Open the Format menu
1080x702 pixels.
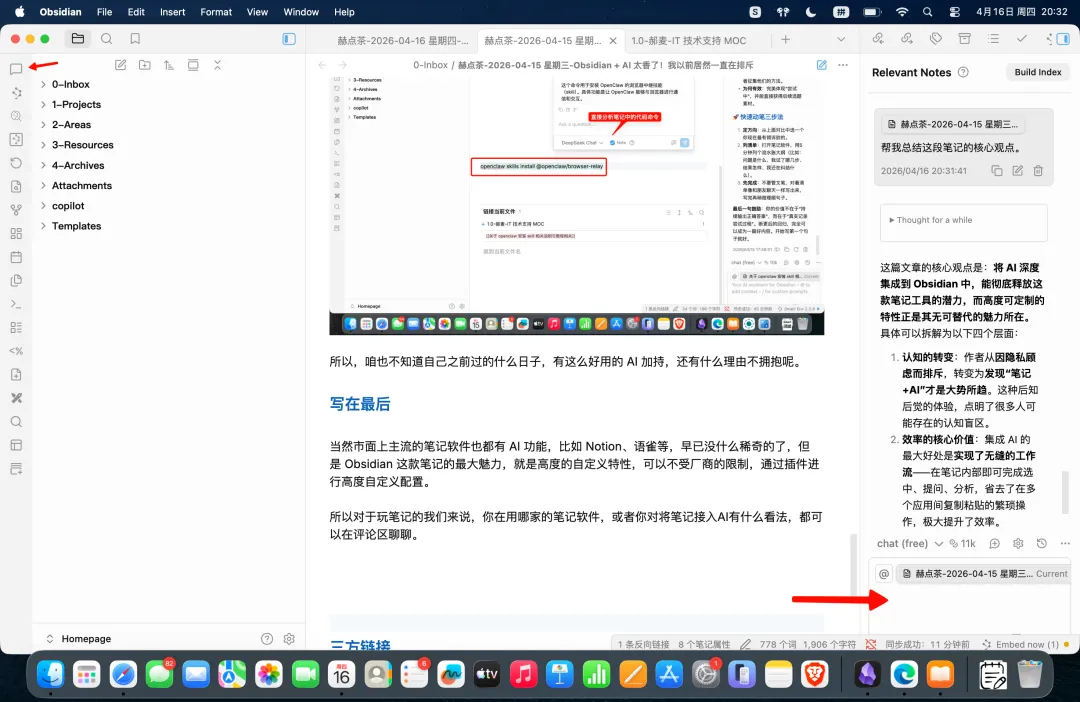click(216, 12)
